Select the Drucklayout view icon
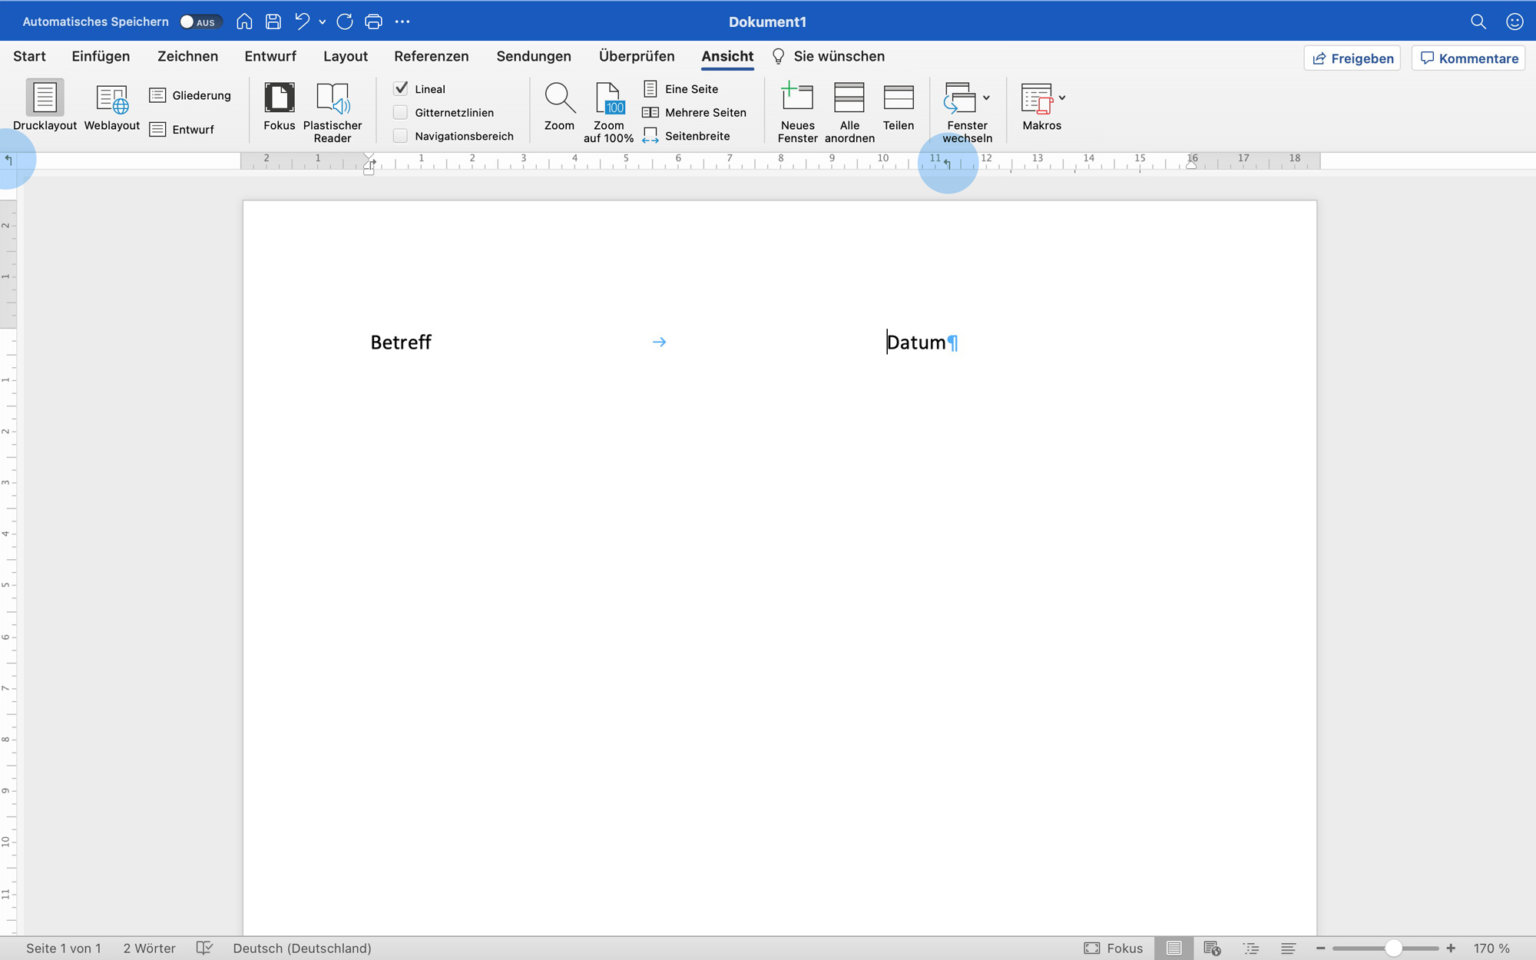 (x=44, y=98)
